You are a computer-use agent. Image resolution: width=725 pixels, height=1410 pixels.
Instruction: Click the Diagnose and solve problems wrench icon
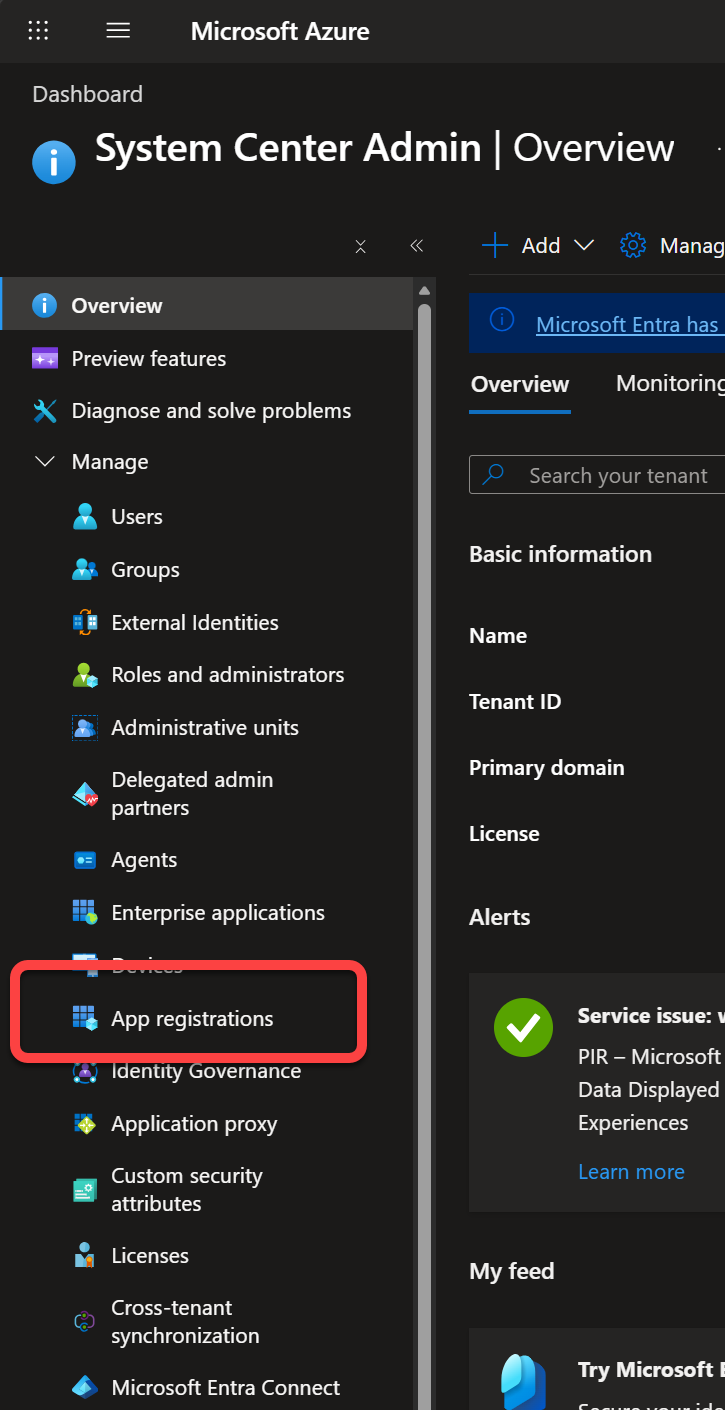click(45, 411)
